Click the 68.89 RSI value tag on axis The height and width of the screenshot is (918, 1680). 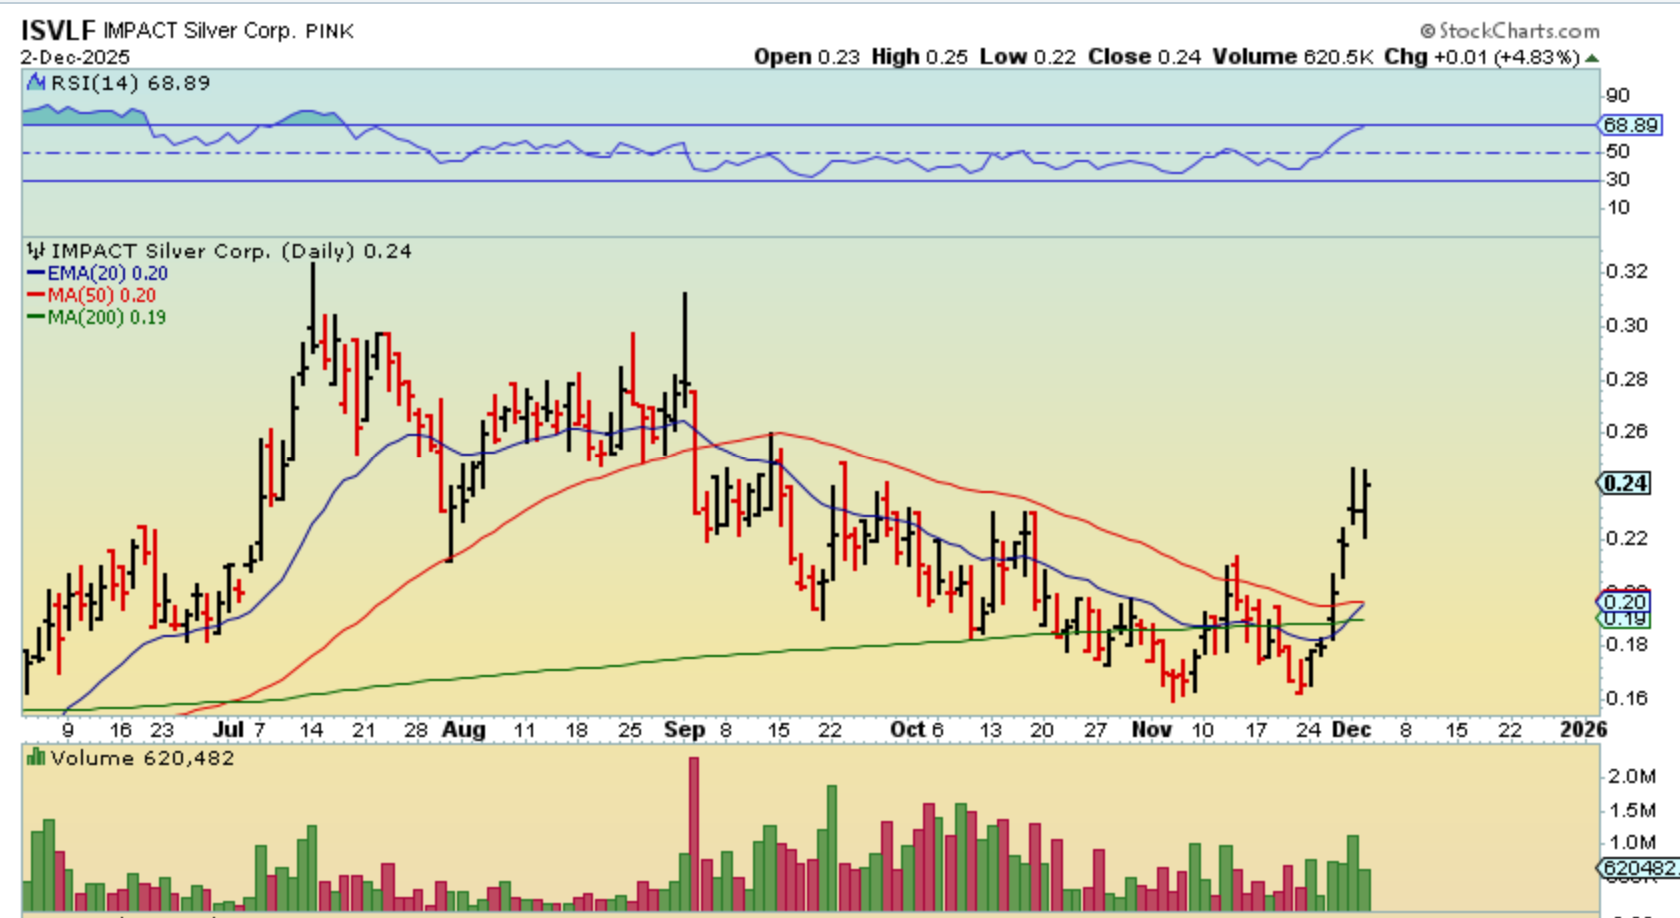[1630, 125]
